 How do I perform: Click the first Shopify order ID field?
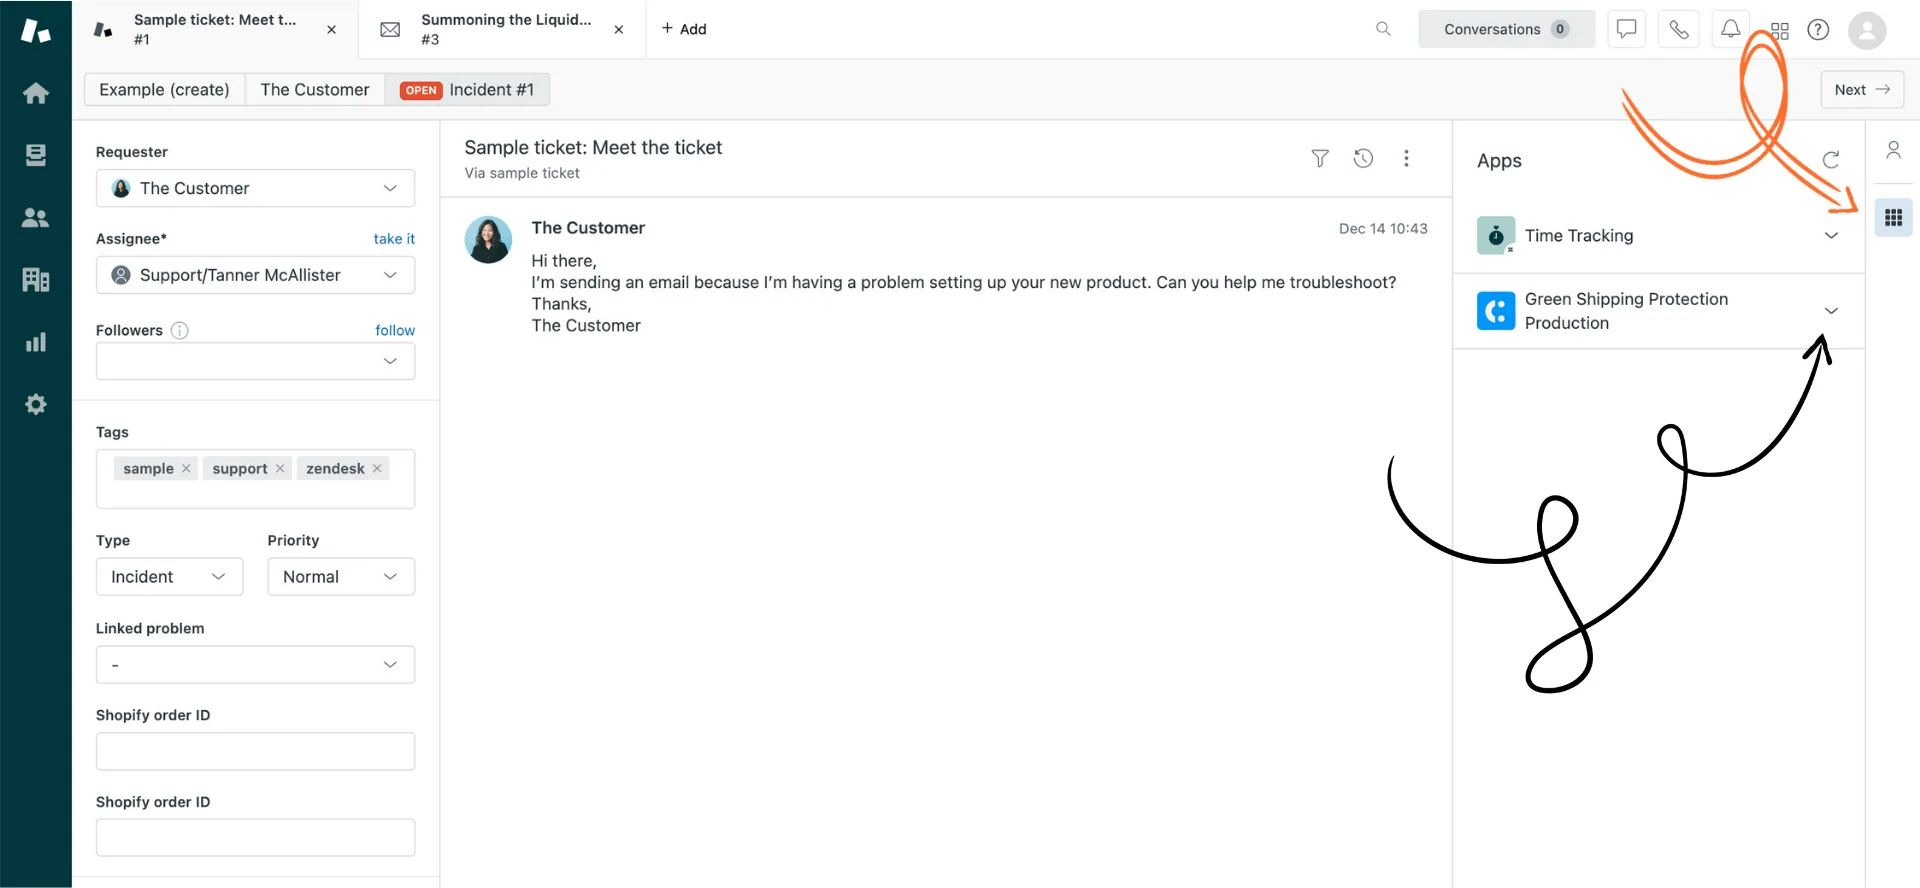point(255,751)
